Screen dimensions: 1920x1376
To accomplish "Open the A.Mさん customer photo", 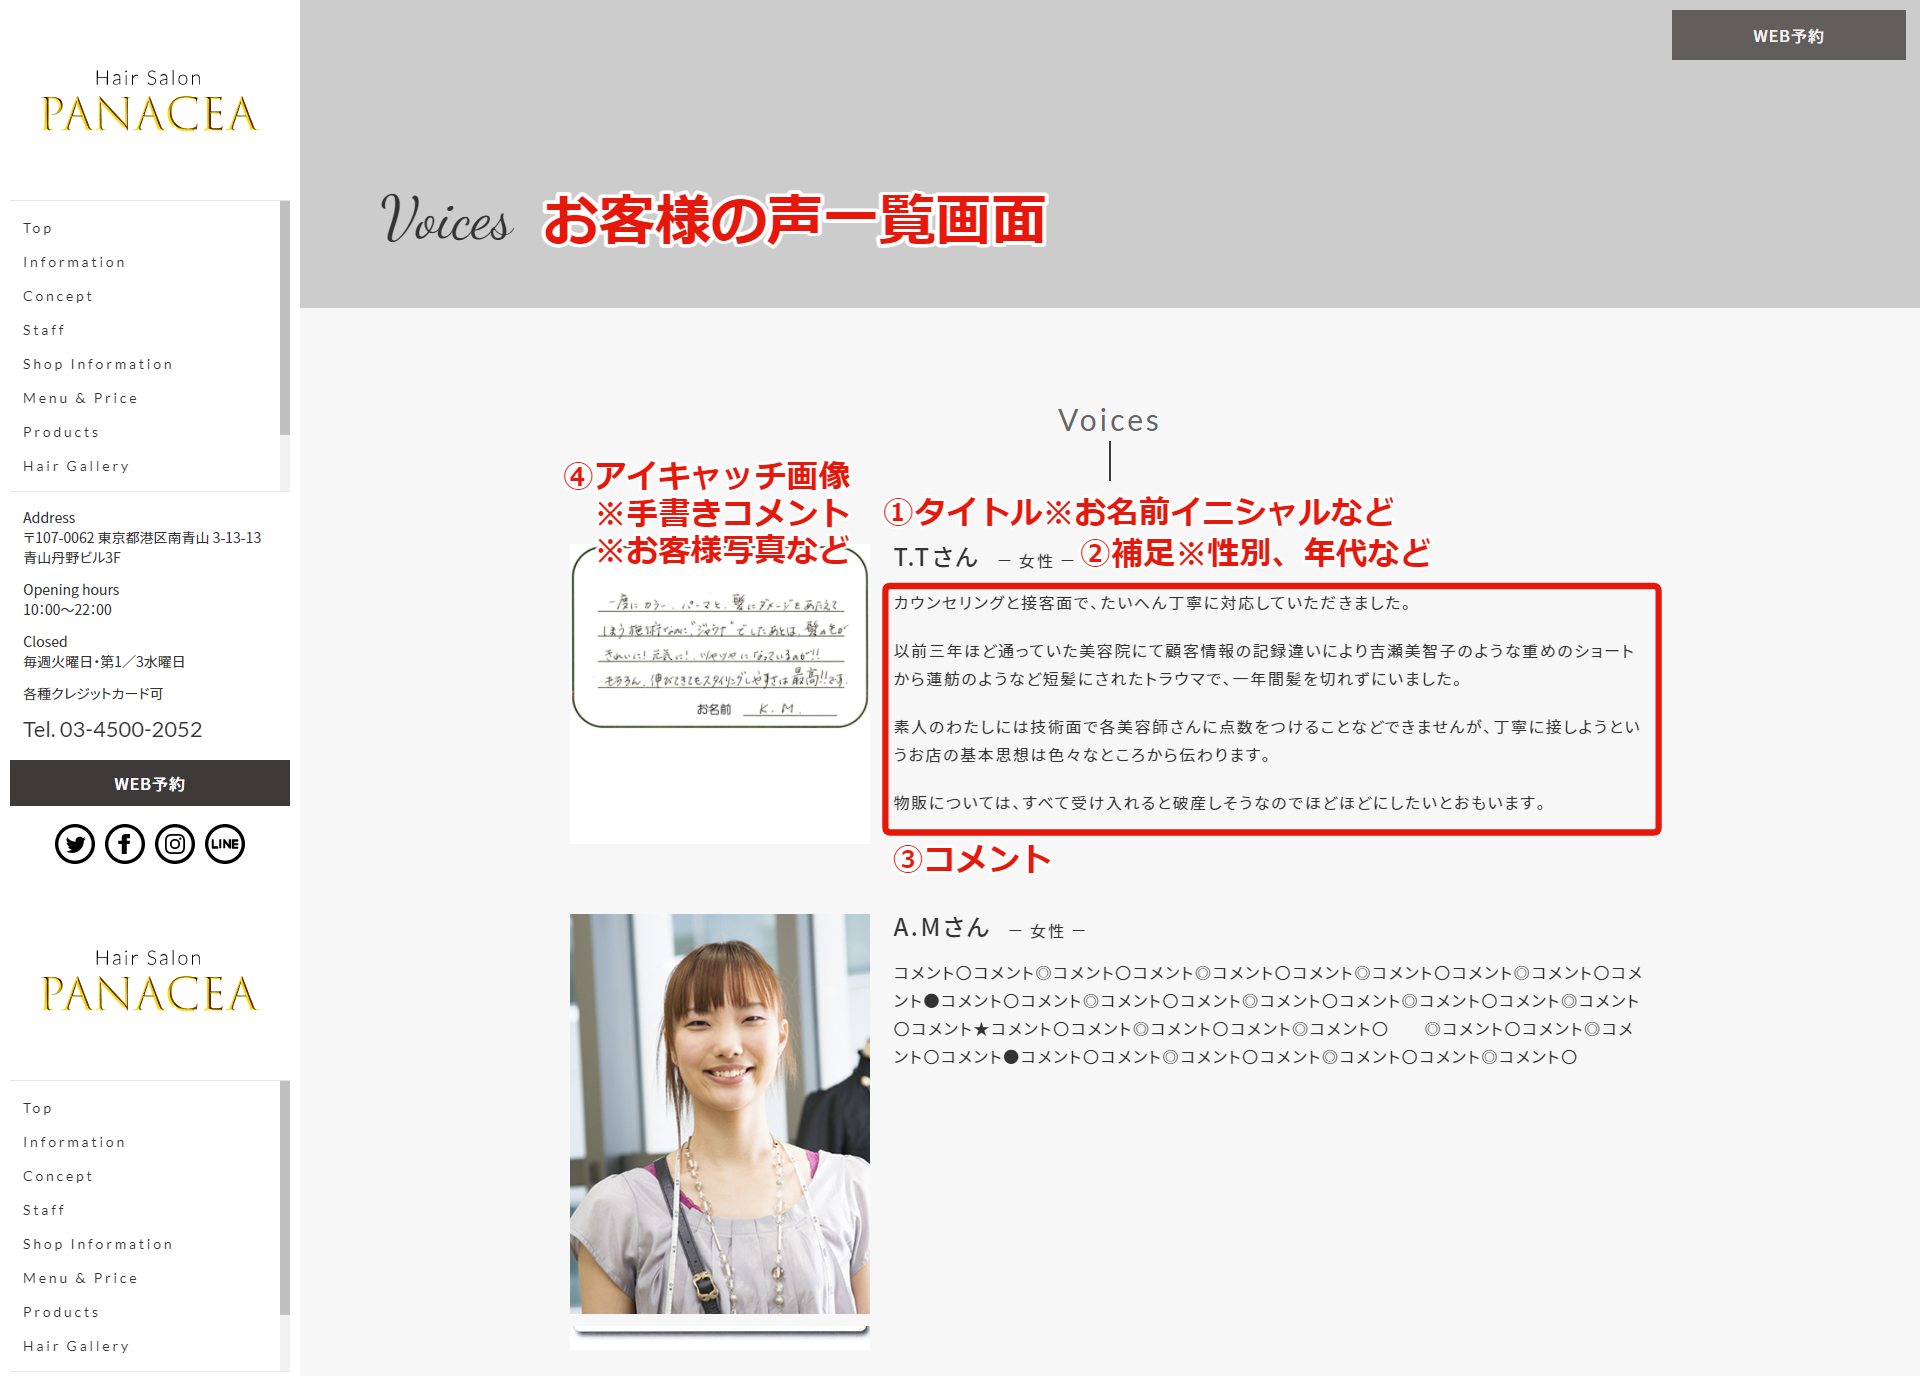I will click(720, 1112).
